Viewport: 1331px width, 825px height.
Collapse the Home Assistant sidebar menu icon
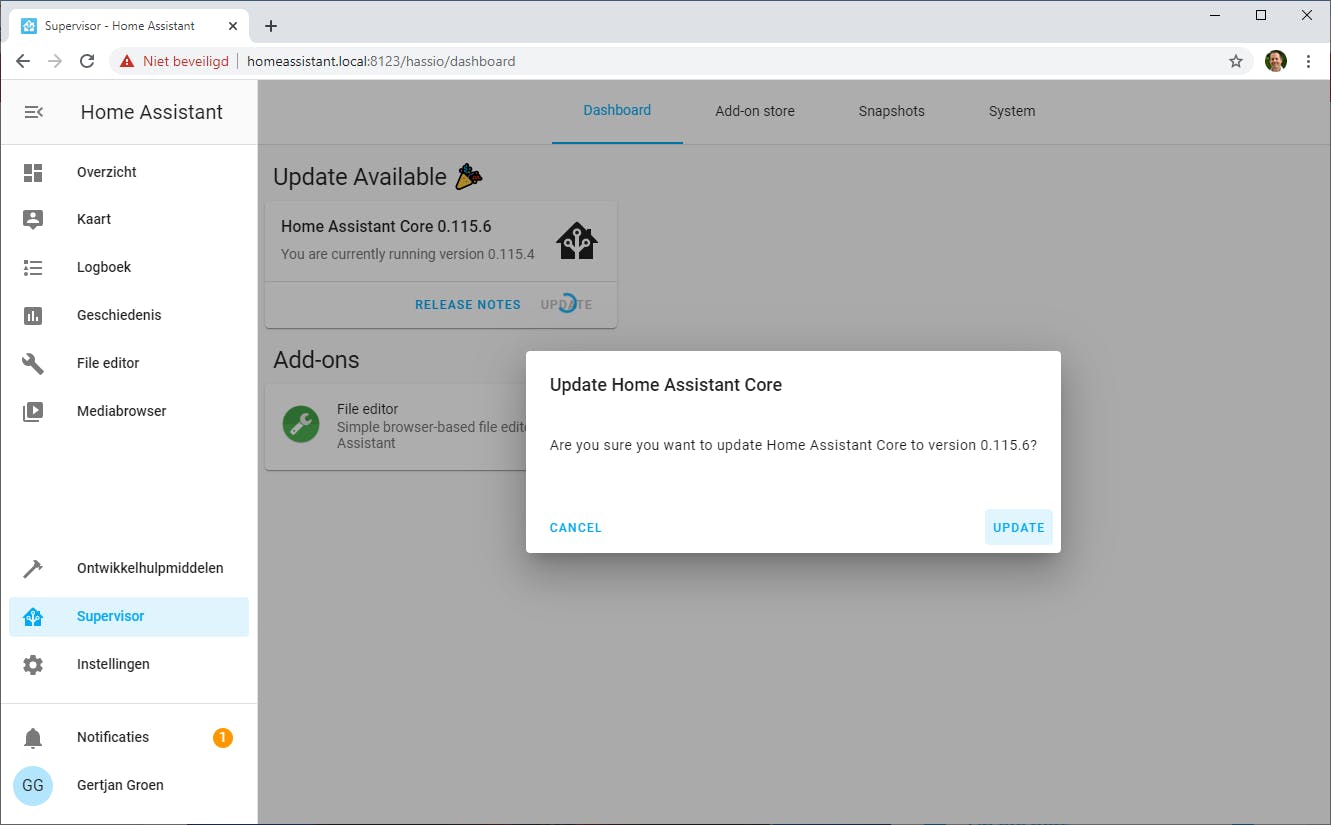click(x=33, y=112)
